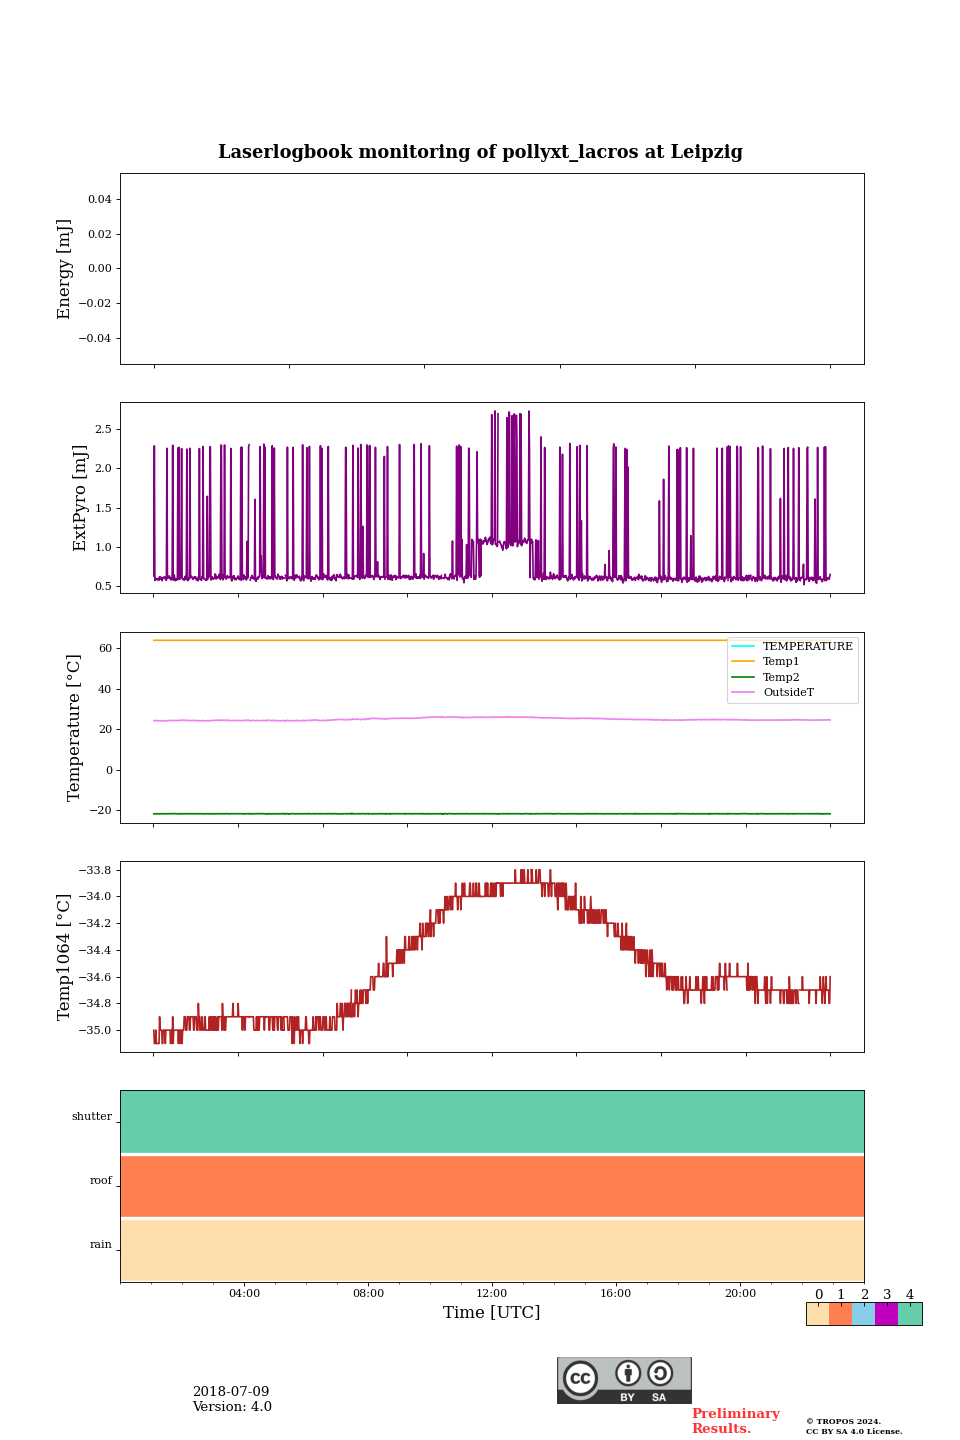The image size is (960, 1440).
Task: Click the chart title Laserlogbook monitoring text
Action: click(x=480, y=152)
